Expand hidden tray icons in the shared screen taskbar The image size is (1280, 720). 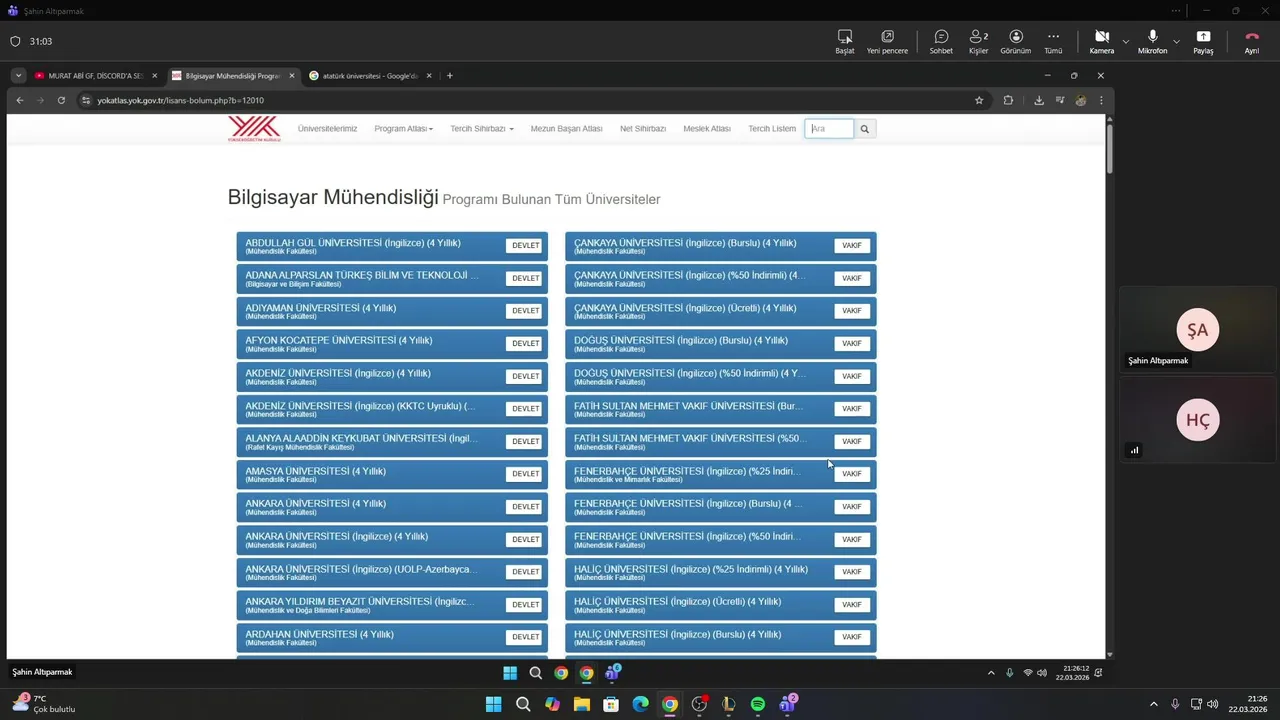(x=991, y=673)
